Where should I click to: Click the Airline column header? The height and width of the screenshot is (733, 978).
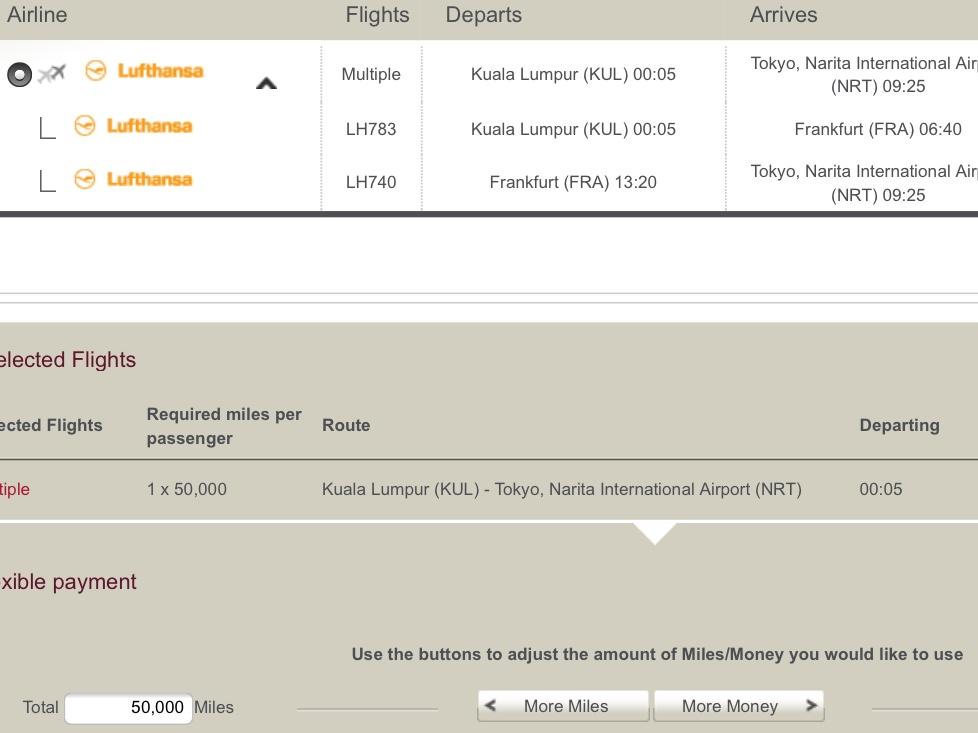pos(37,15)
